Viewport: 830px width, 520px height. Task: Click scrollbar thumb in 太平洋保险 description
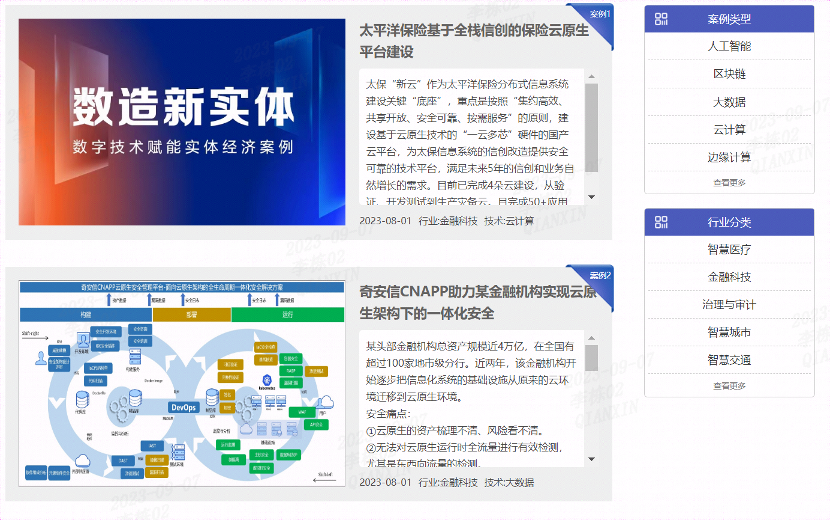tap(591, 128)
